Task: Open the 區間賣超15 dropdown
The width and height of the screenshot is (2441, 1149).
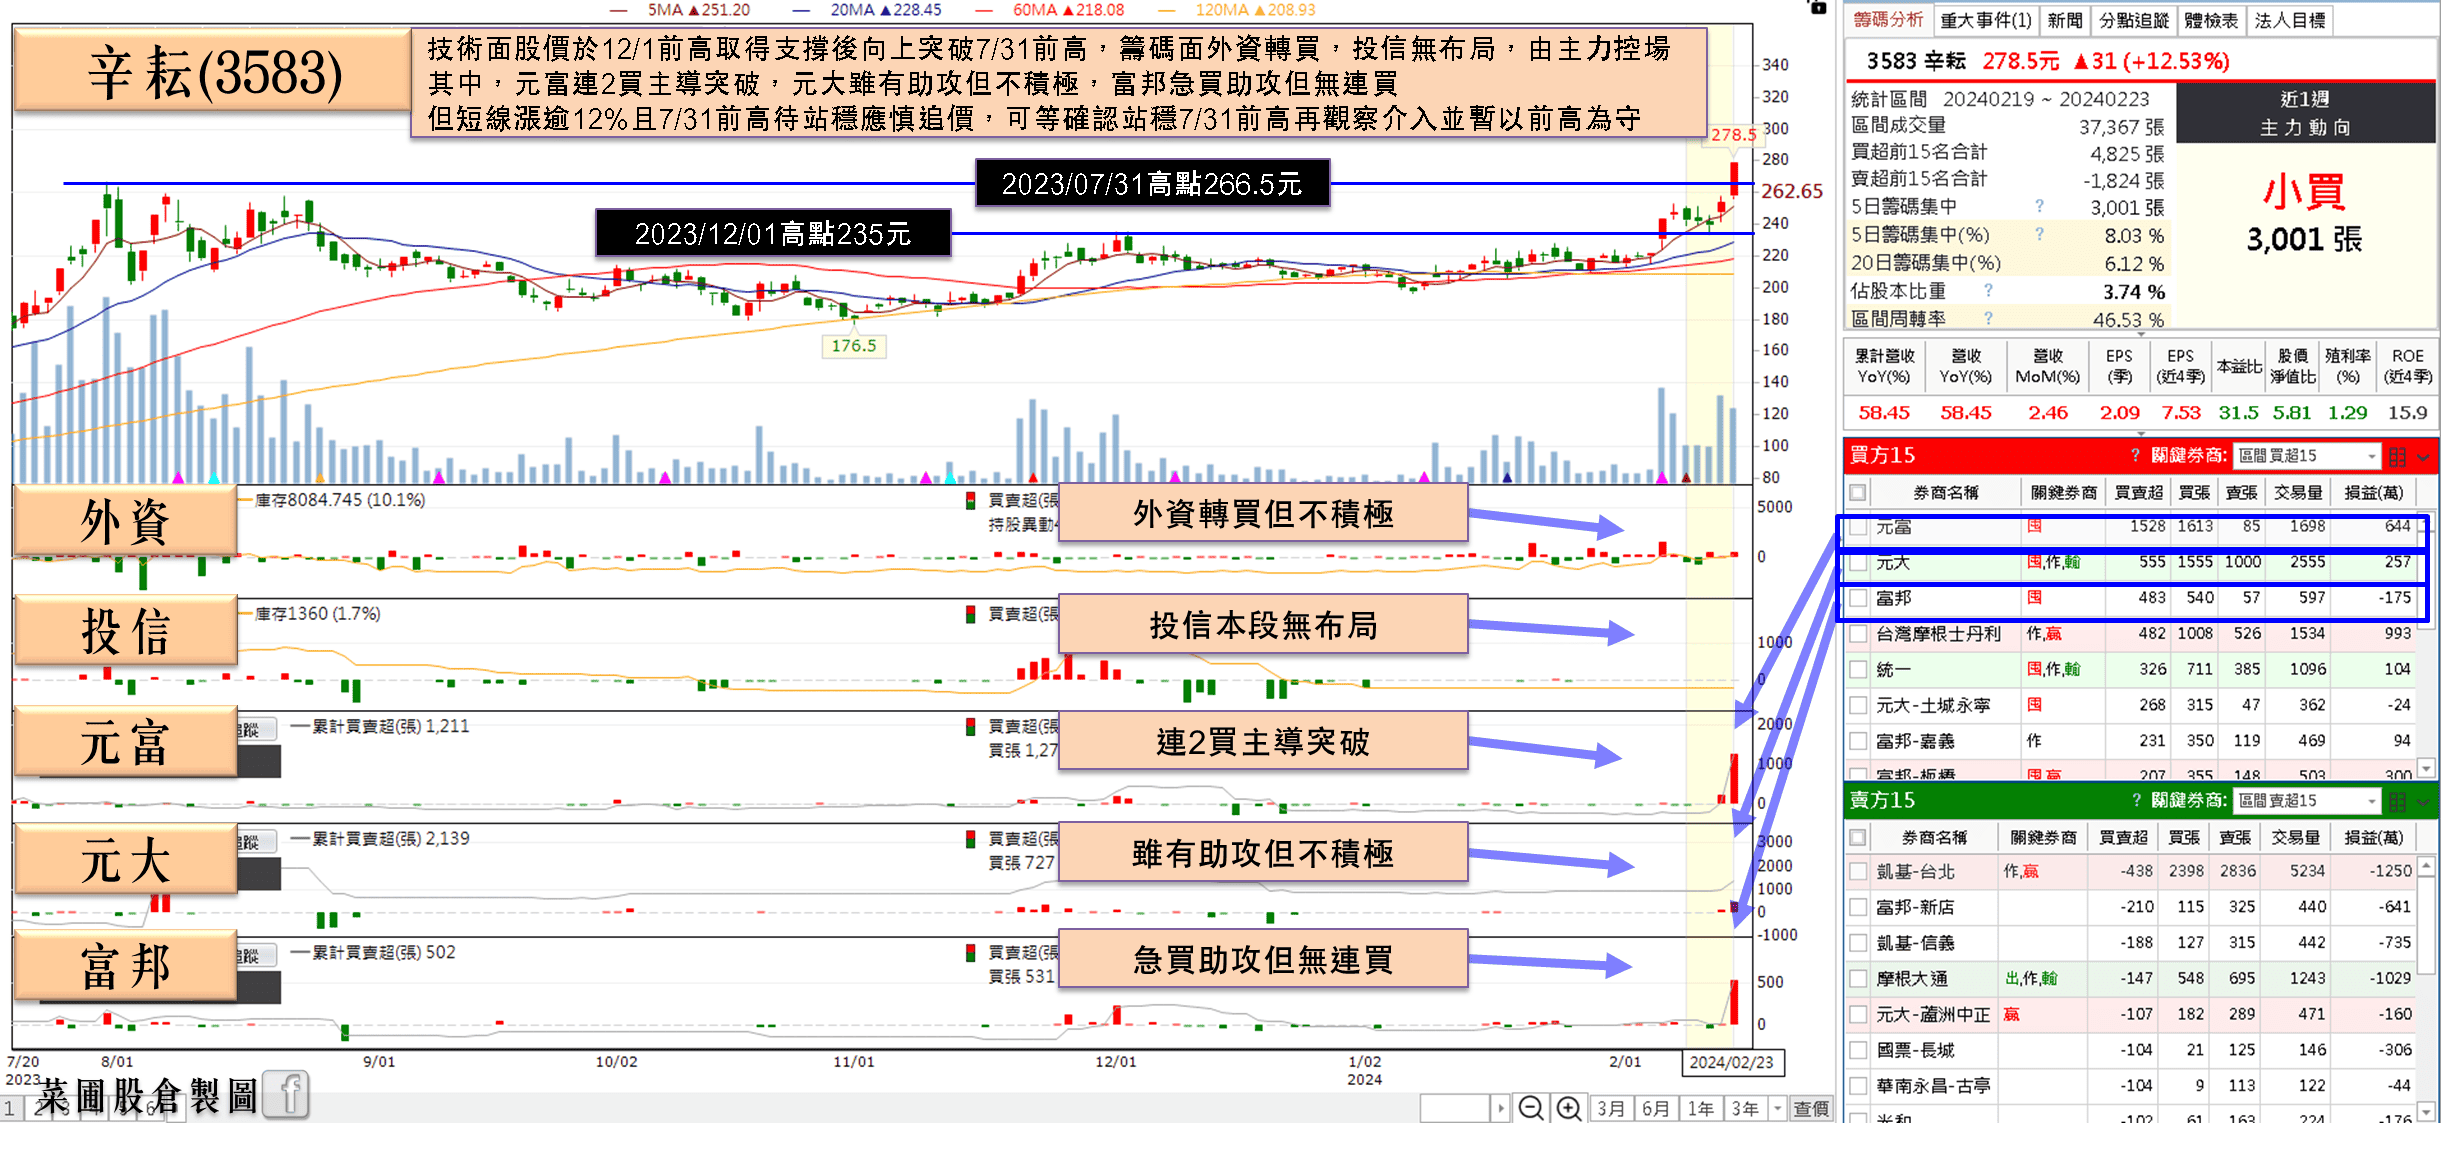Action: click(2307, 801)
